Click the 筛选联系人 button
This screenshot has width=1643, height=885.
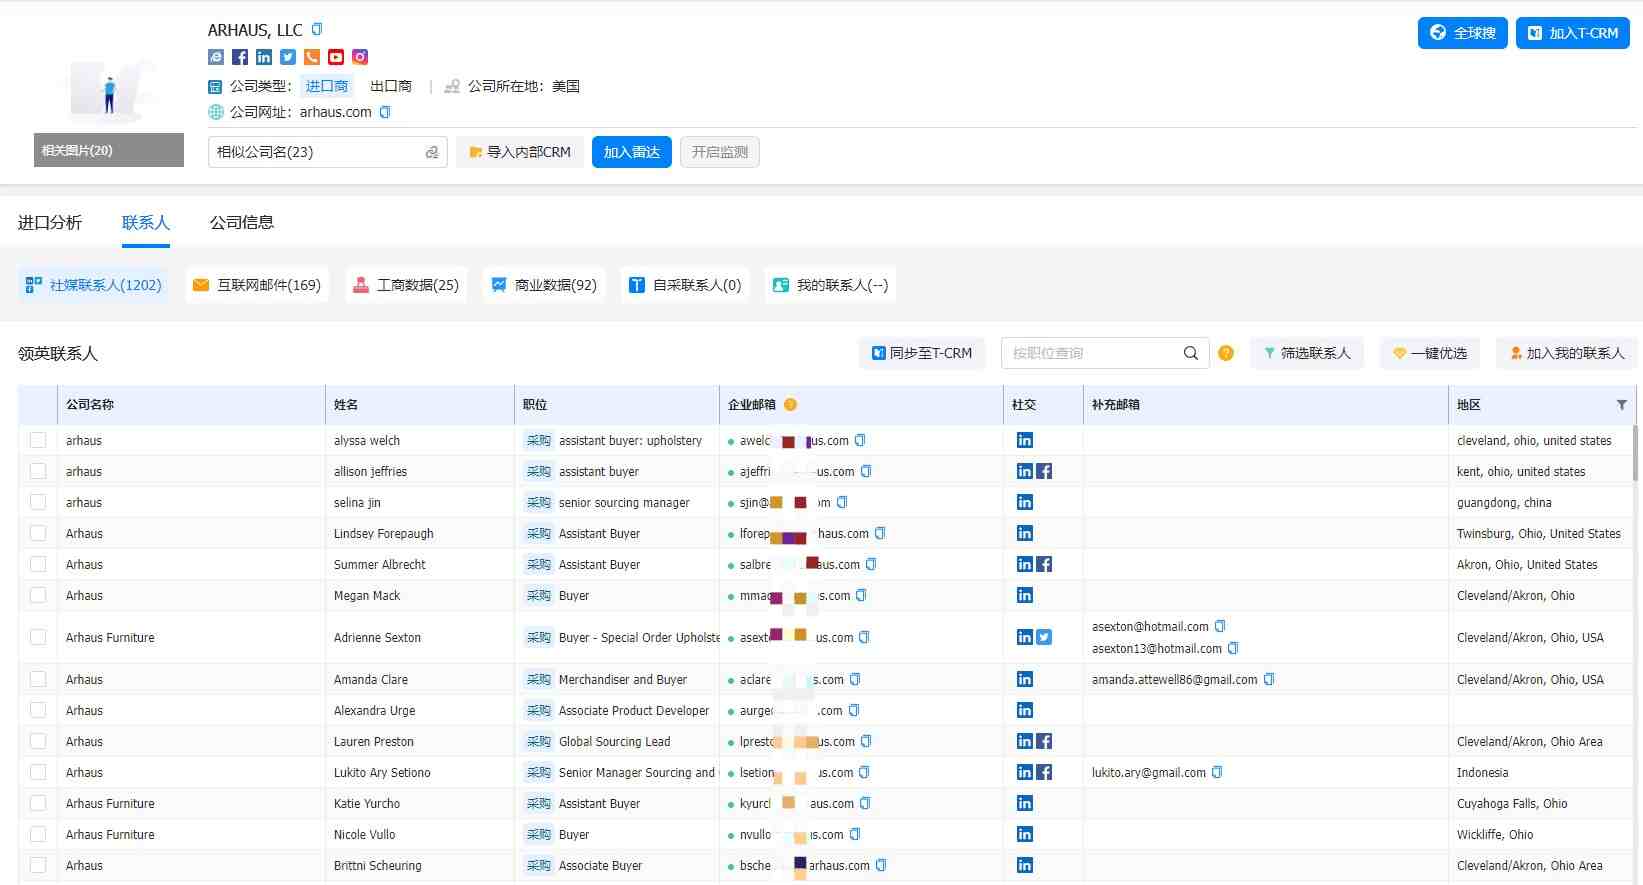click(x=1307, y=353)
